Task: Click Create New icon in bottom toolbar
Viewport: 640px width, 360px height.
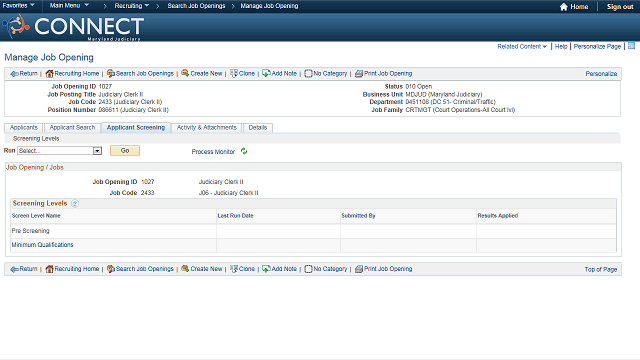Action: pos(185,269)
